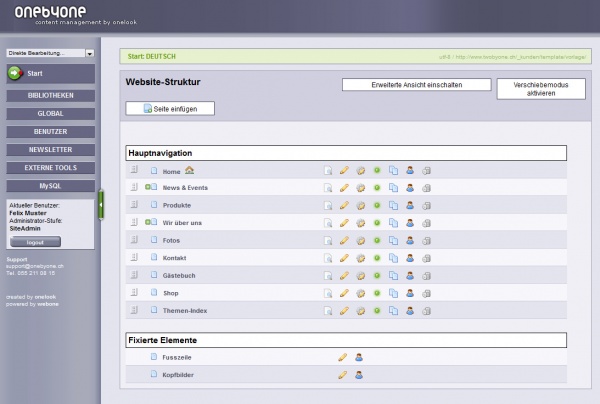Click the pencil edit icon for Produkte

[344, 205]
